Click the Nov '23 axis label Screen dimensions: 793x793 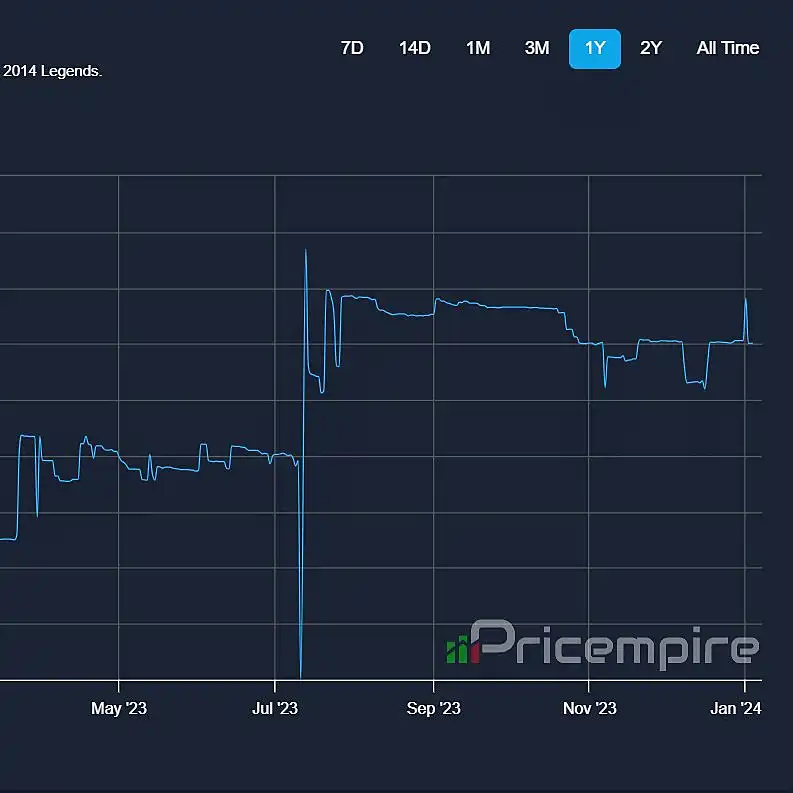click(590, 708)
